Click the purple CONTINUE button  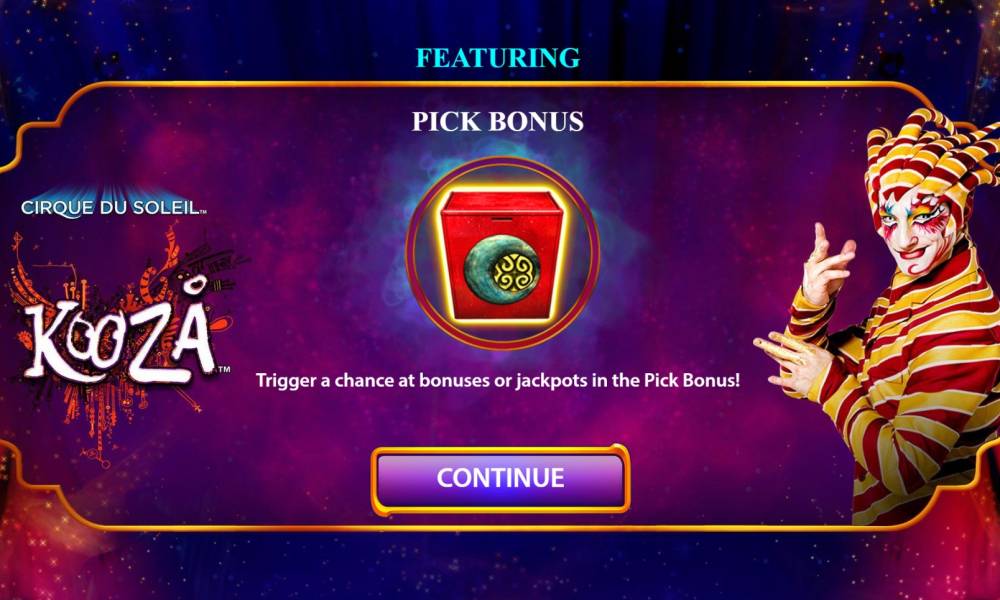pyautogui.click(x=501, y=479)
